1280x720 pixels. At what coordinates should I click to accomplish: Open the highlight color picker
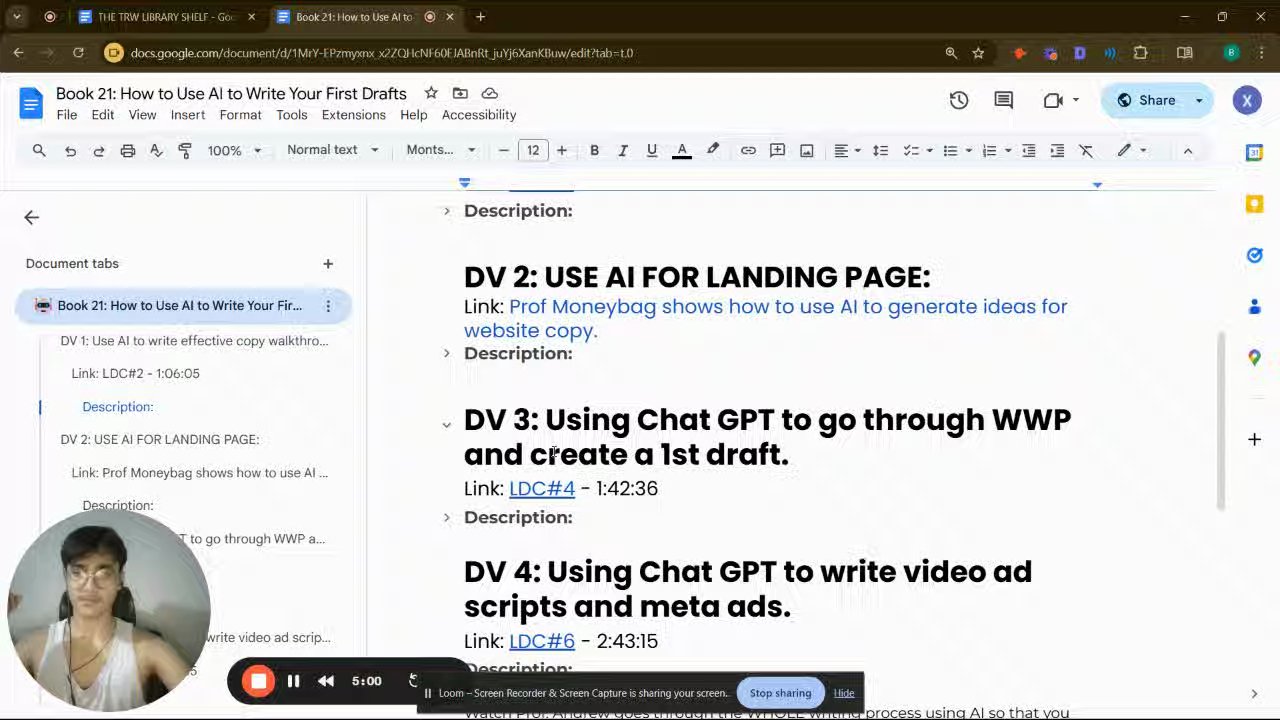pyautogui.click(x=712, y=150)
